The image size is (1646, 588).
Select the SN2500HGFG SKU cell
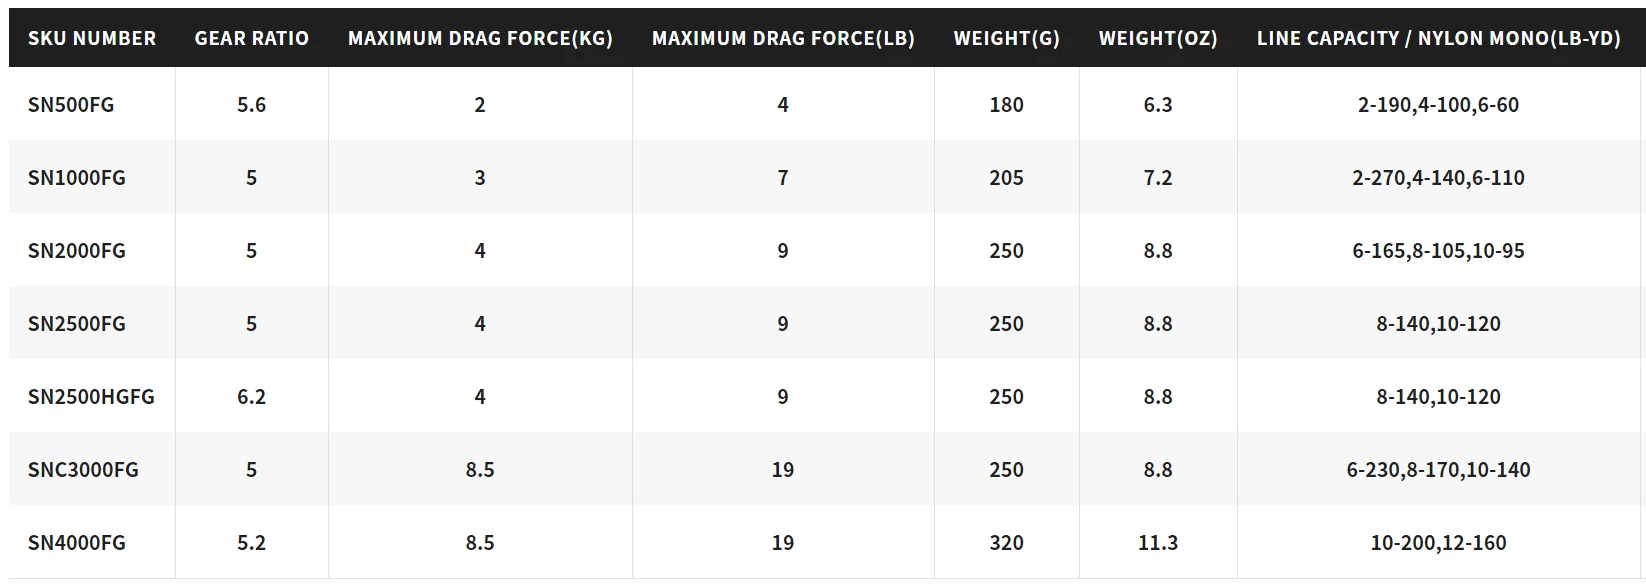(x=91, y=397)
